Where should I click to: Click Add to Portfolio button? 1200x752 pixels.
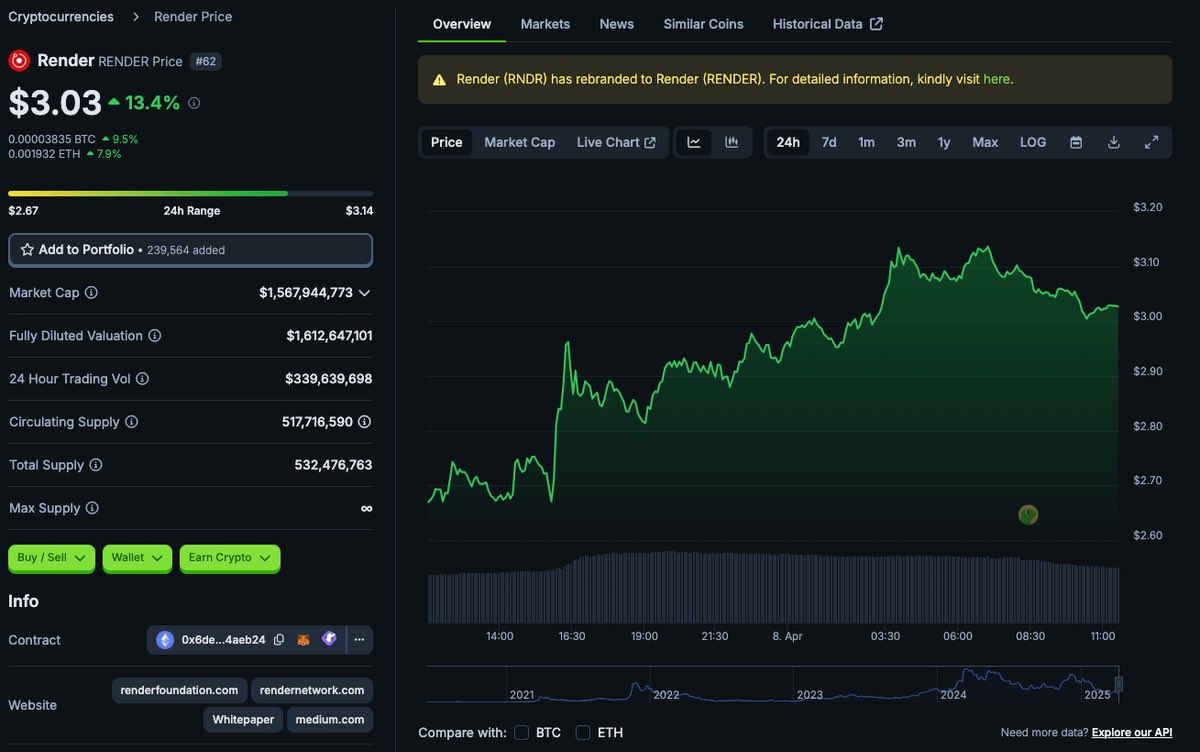click(x=190, y=250)
